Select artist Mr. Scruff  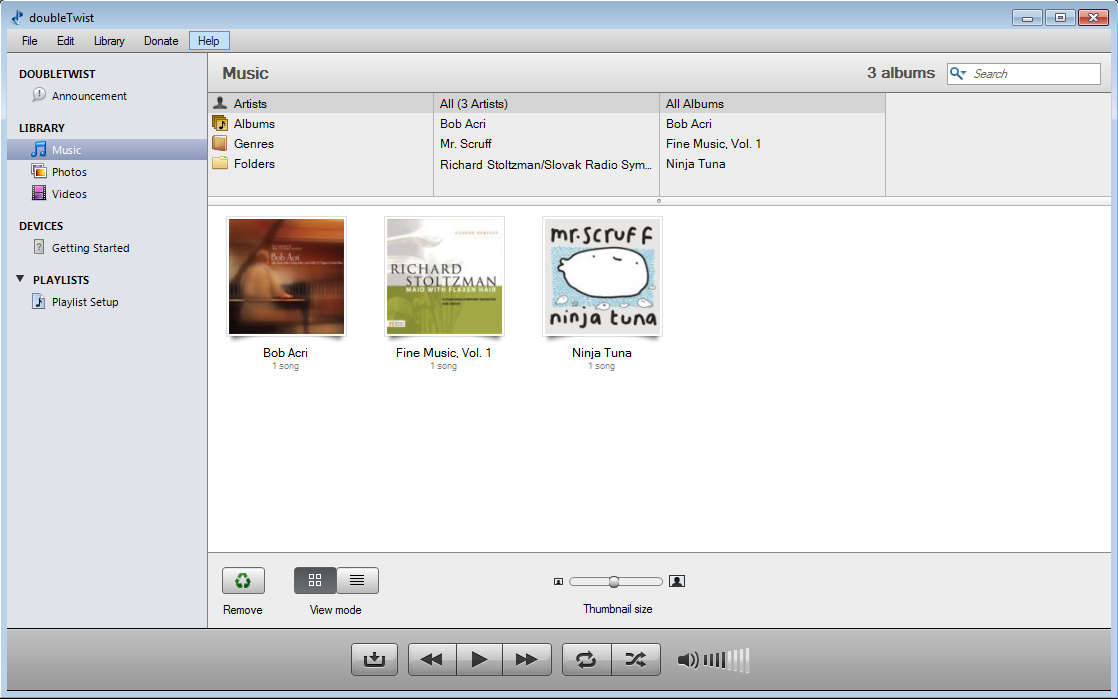(546, 143)
